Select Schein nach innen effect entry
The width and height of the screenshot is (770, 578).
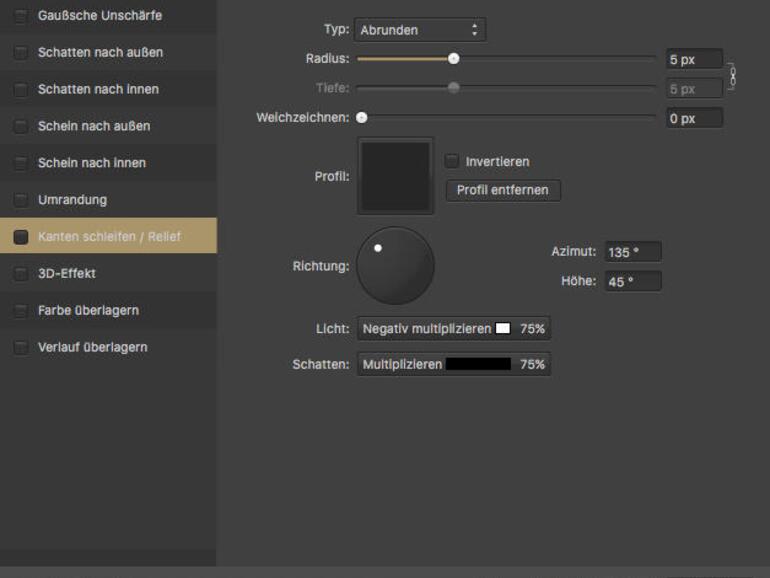coord(108,163)
